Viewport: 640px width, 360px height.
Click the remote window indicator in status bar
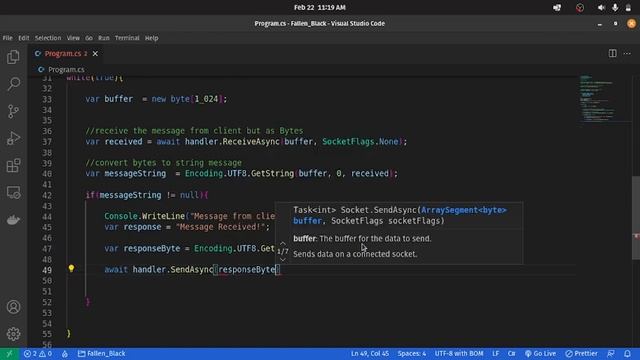point(9,353)
